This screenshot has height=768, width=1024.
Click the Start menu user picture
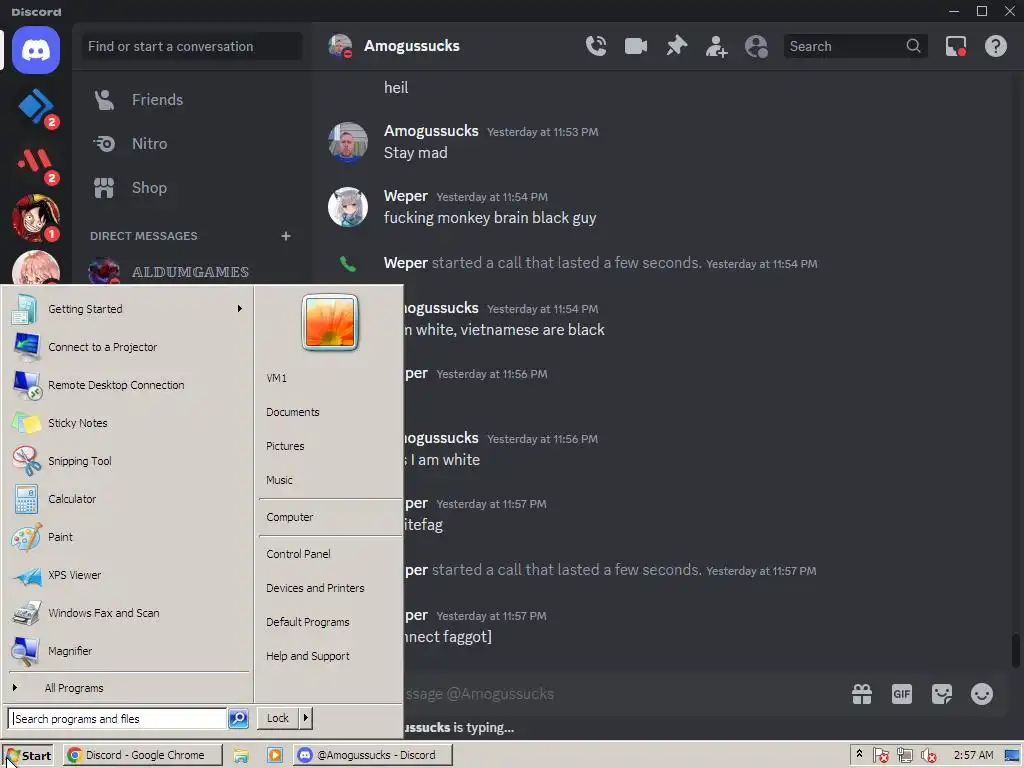pyautogui.click(x=330, y=322)
